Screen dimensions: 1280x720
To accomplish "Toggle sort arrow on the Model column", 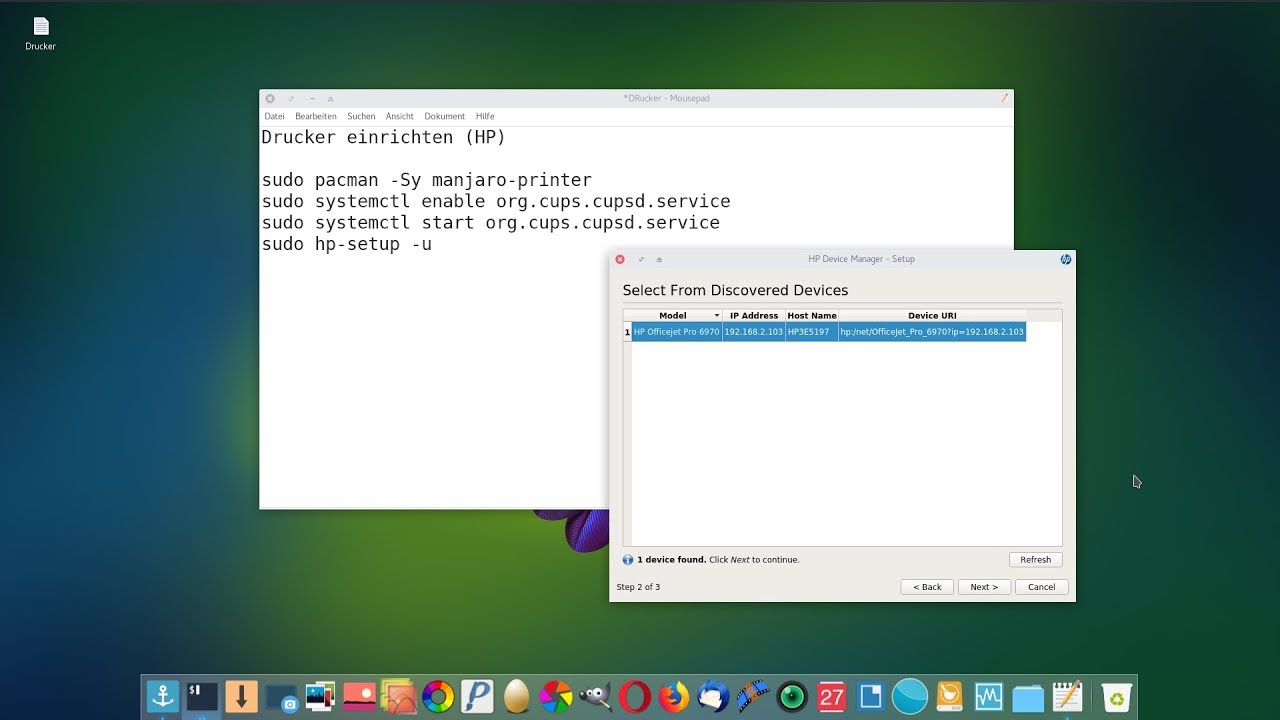I will pos(716,316).
